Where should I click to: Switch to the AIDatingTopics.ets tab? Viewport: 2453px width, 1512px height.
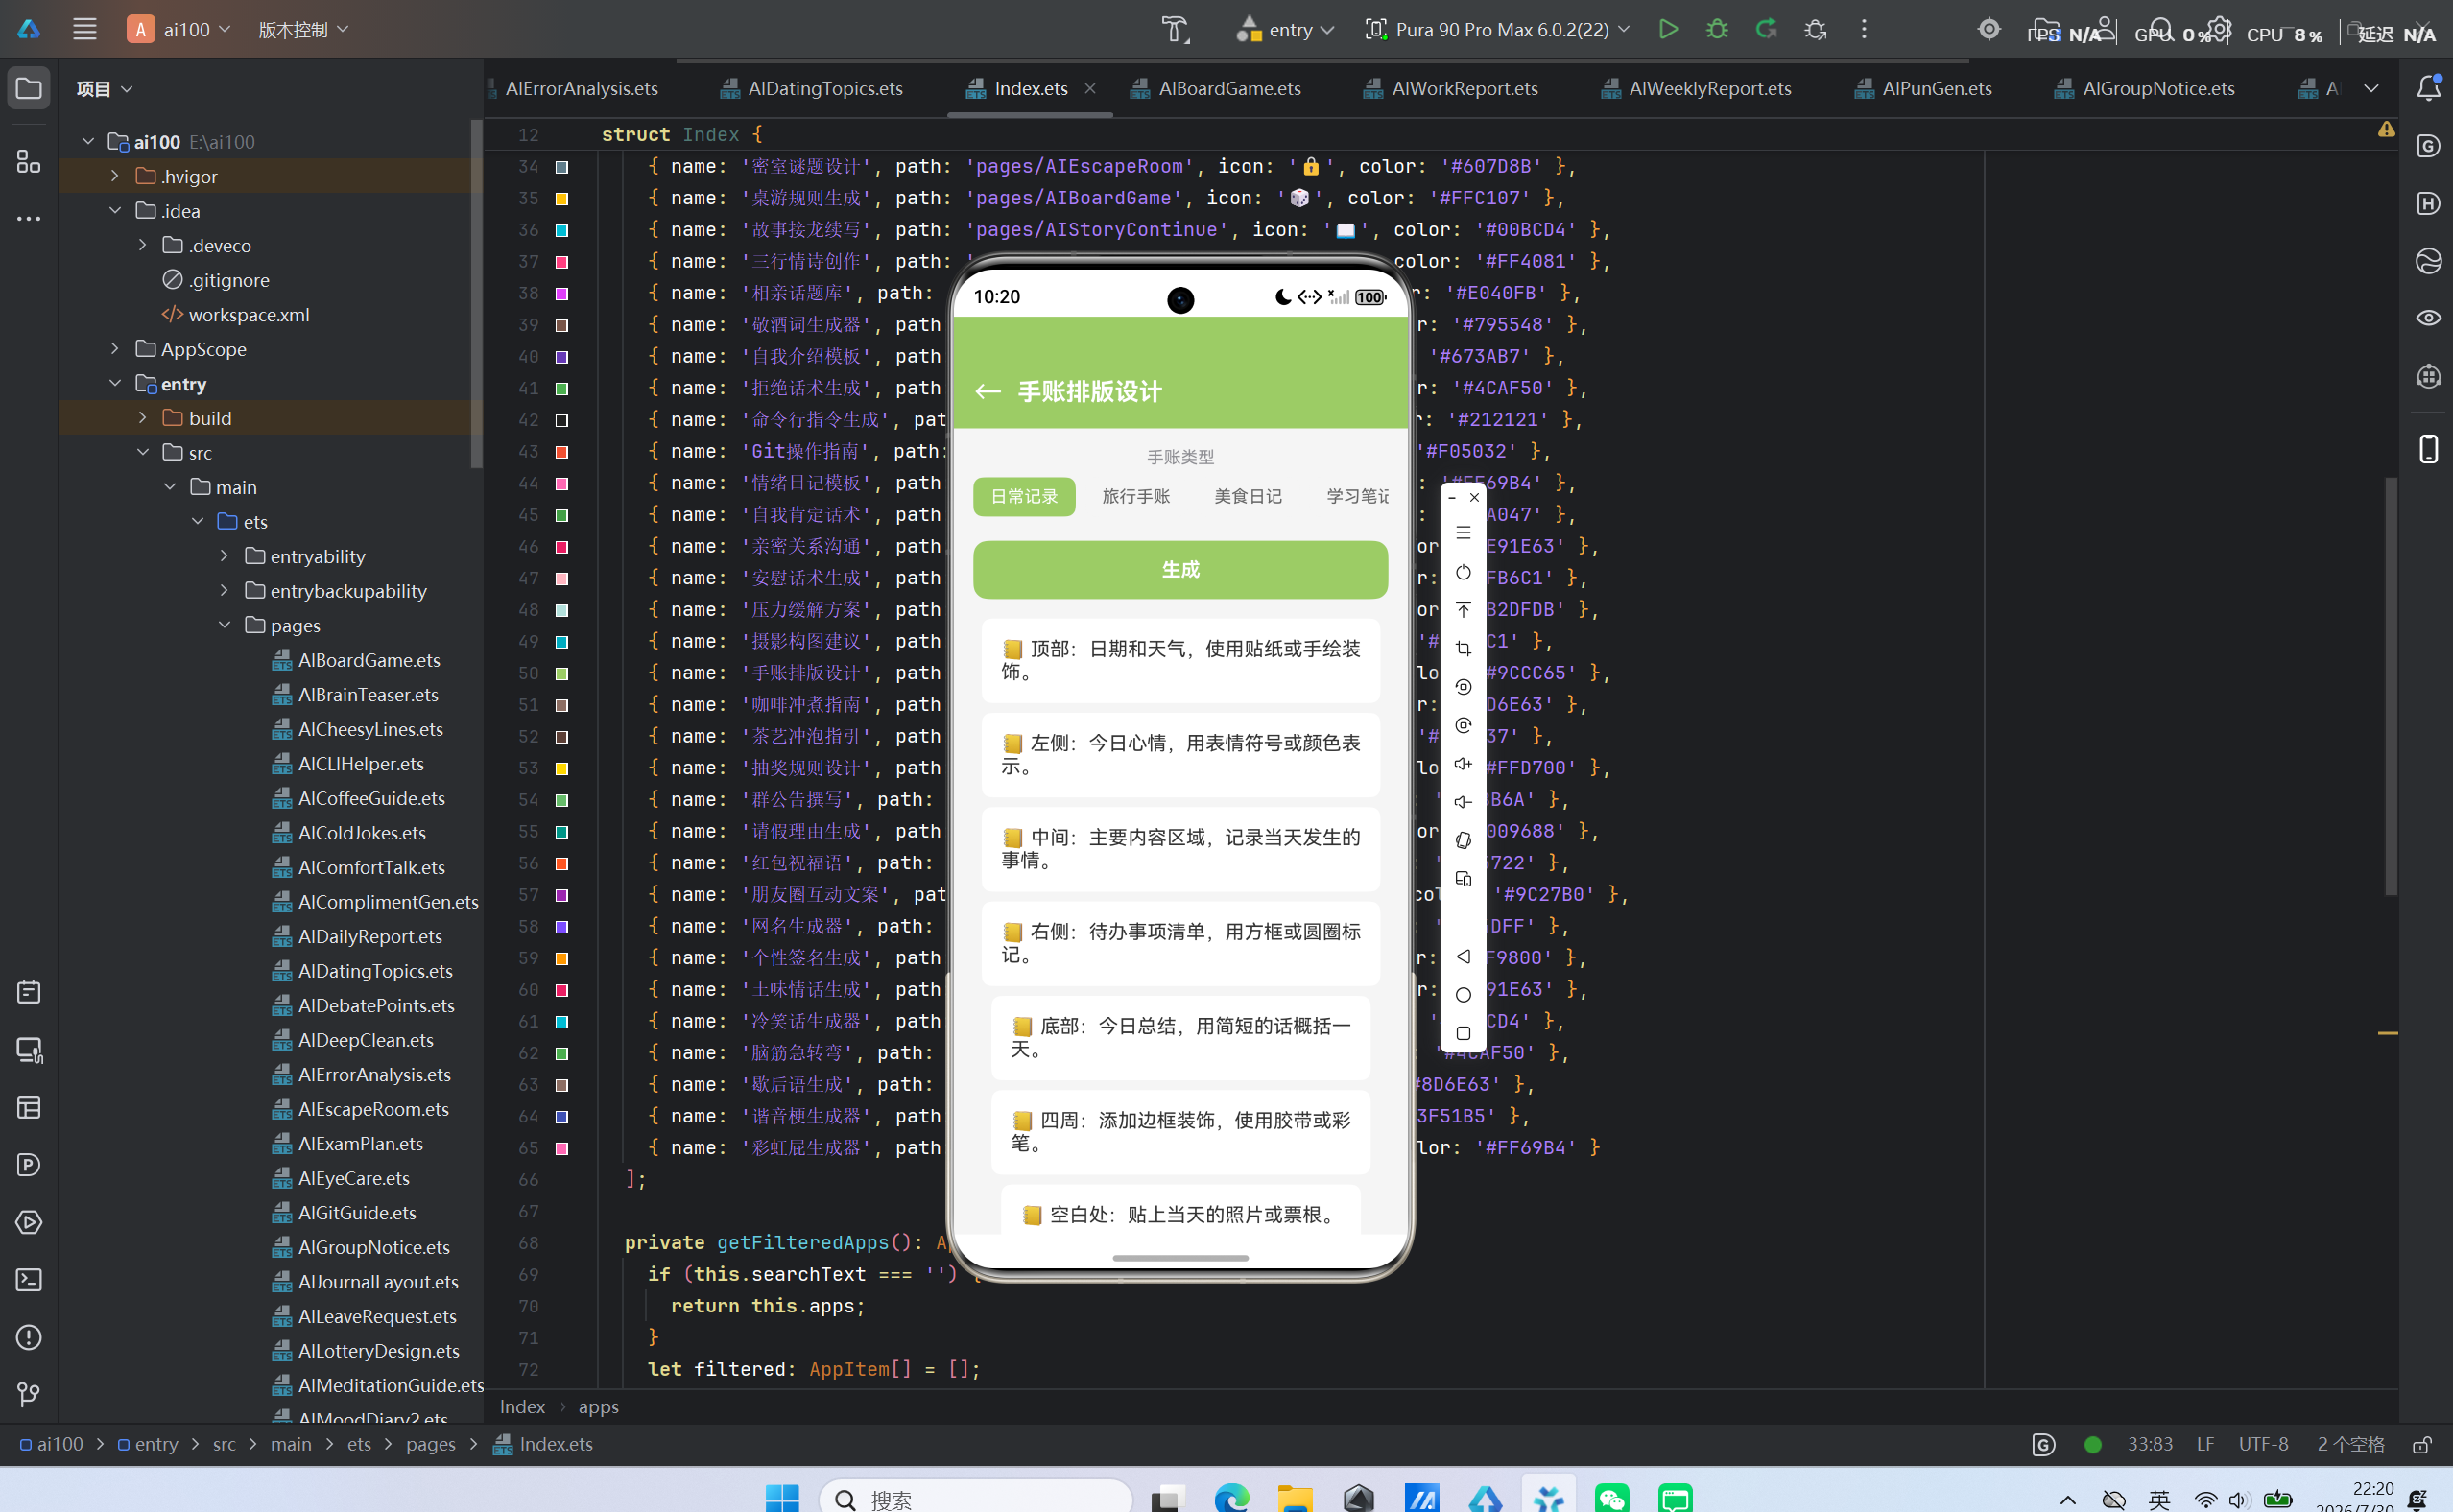812,88
